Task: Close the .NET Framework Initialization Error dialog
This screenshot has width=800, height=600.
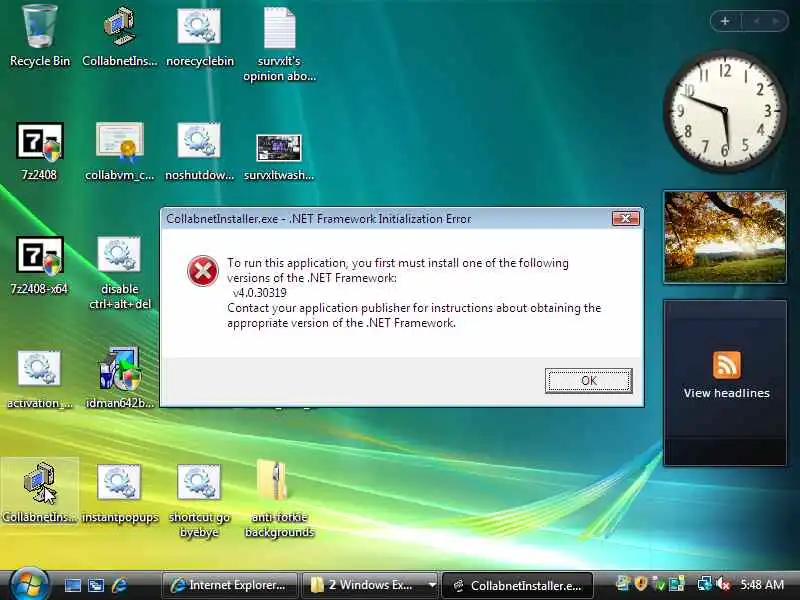Action: click(626, 219)
